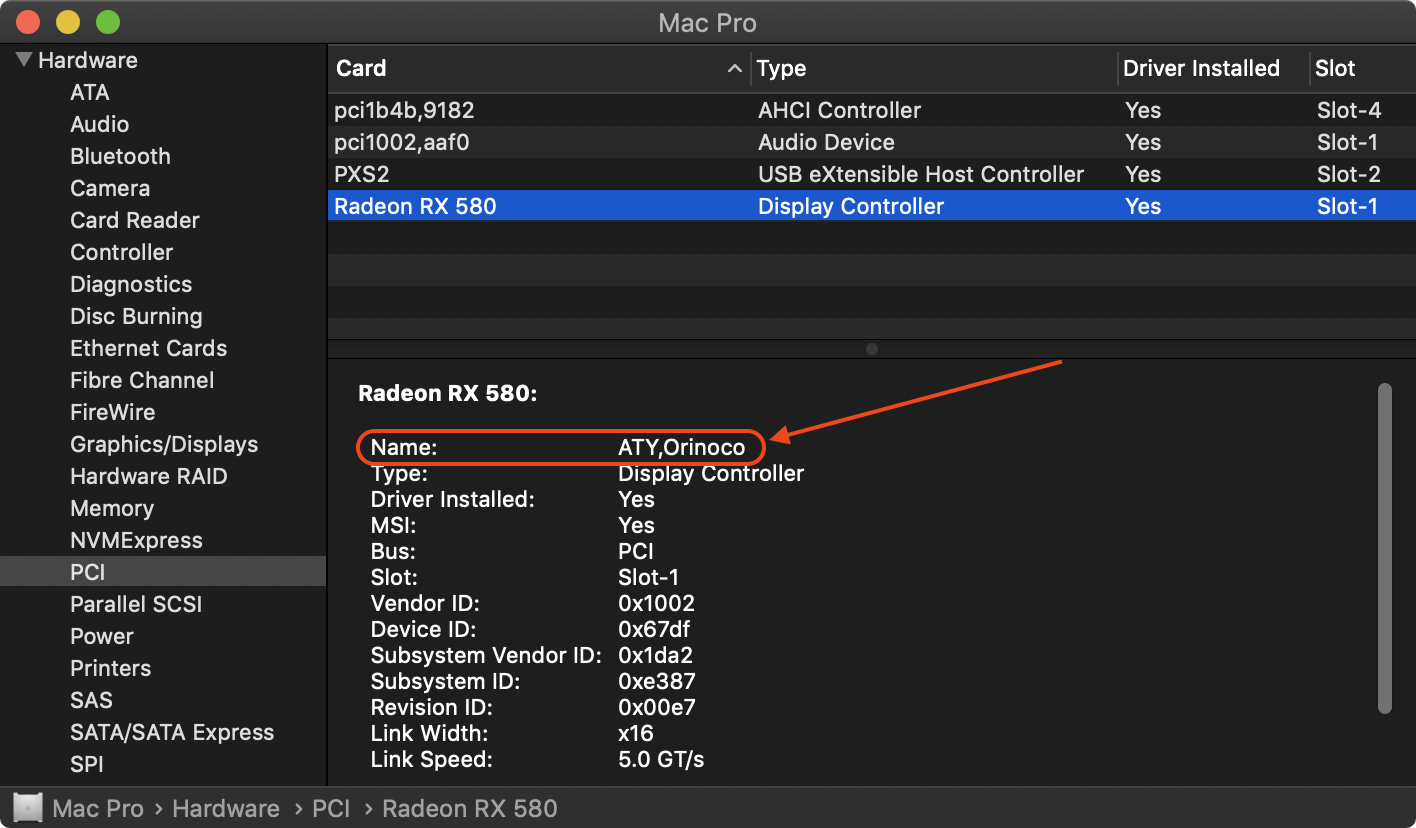Select SPI in the sidebar
The image size is (1416, 828).
tap(87, 764)
